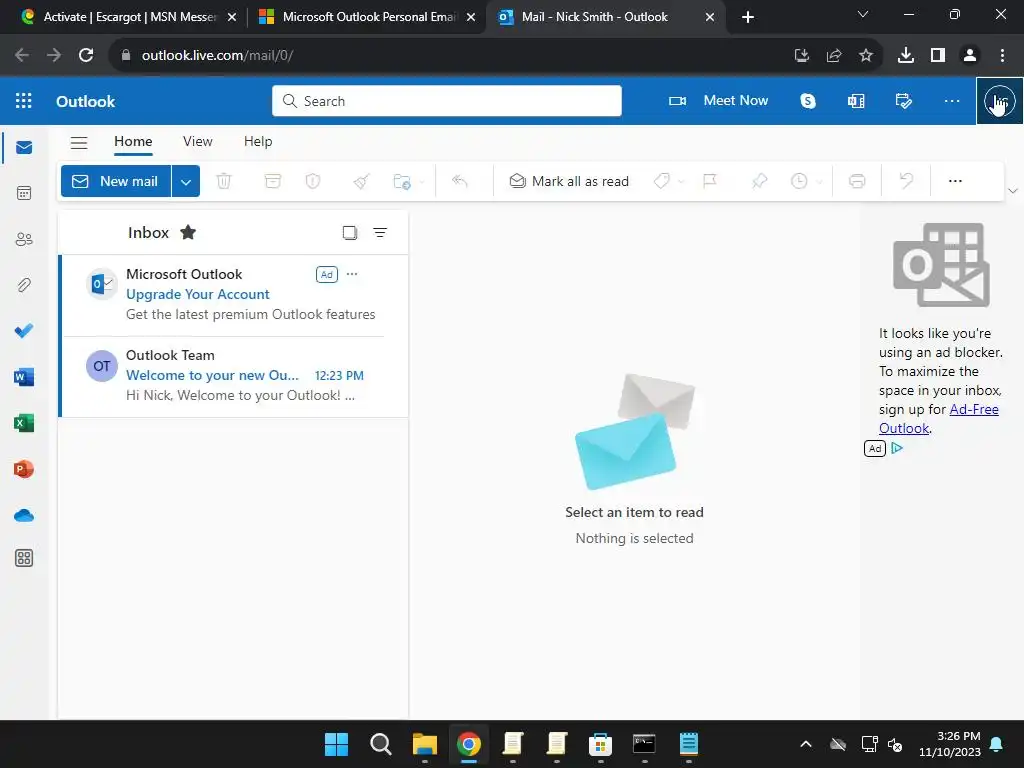Select the Home ribbon tab

click(133, 141)
